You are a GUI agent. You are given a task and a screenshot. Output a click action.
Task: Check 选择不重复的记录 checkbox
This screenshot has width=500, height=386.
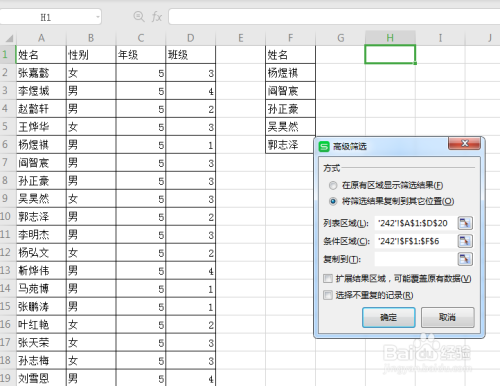tap(328, 295)
